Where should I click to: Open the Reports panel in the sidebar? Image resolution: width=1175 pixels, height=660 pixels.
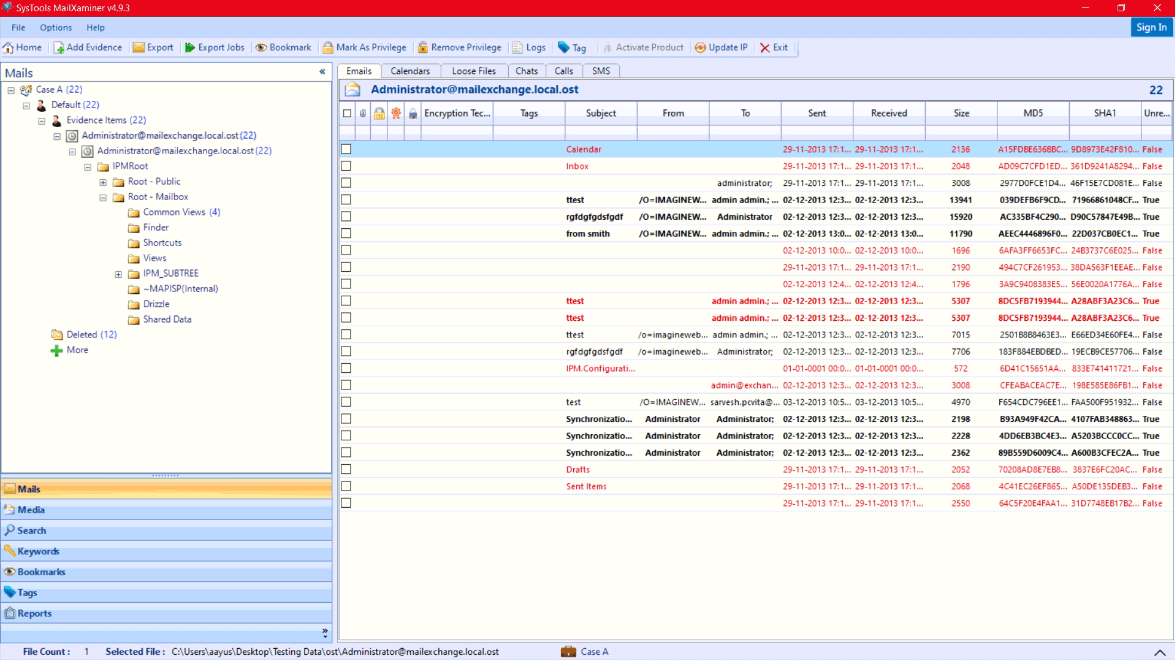pyautogui.click(x=166, y=614)
